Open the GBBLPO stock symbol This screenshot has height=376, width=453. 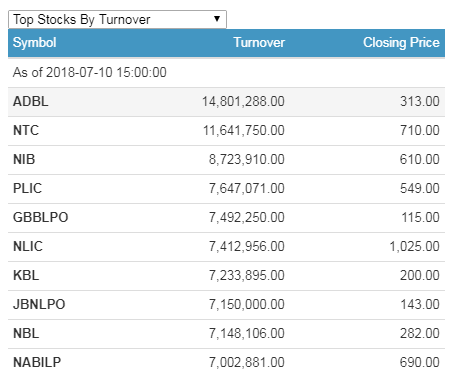click(x=41, y=217)
